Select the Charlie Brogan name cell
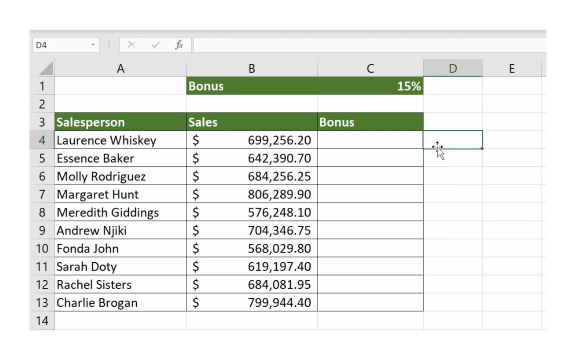This screenshot has height=360, width=576. (x=120, y=302)
